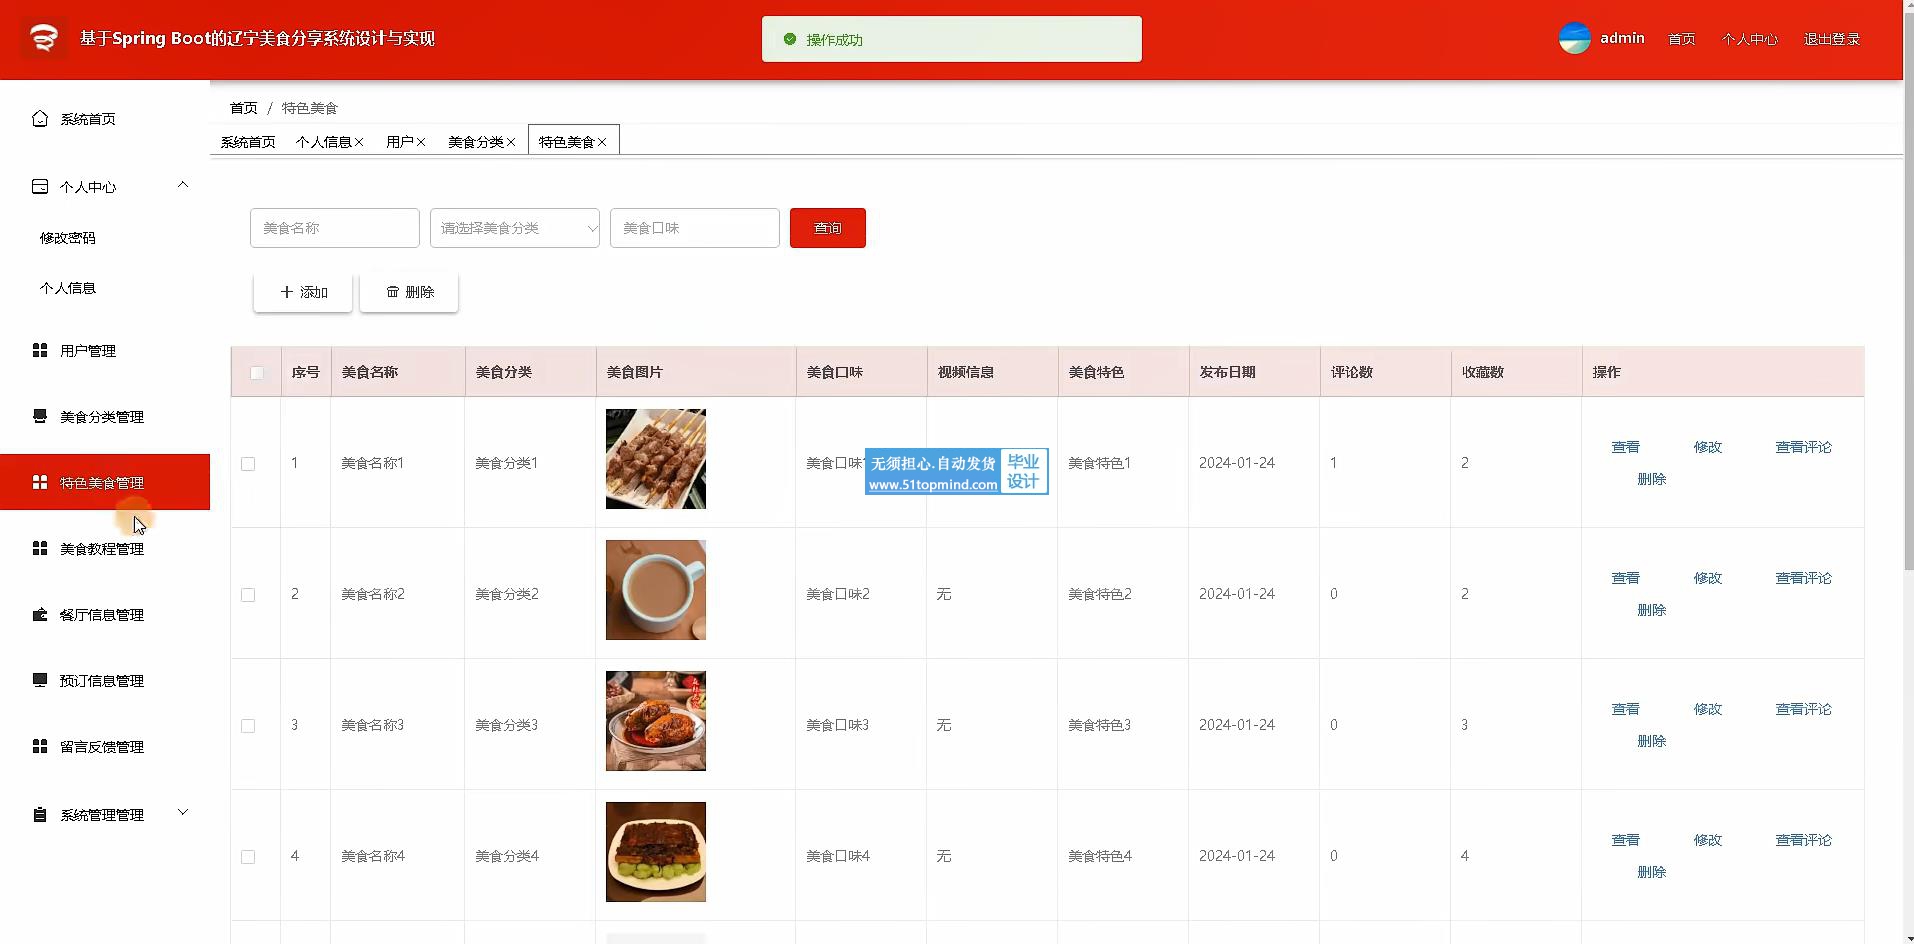Viewport: 1914px width, 944px height.
Task: Click the green success check icon
Action: click(790, 39)
